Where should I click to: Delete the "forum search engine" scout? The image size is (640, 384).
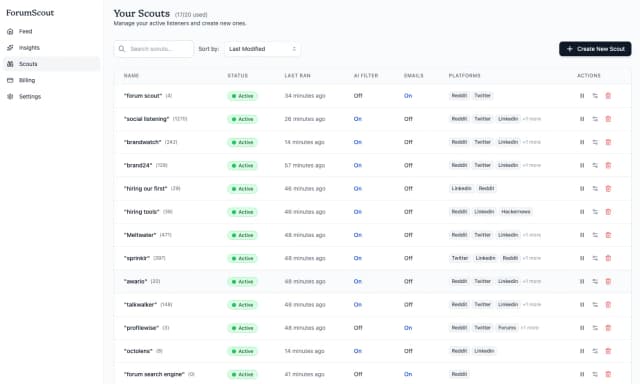(608, 374)
